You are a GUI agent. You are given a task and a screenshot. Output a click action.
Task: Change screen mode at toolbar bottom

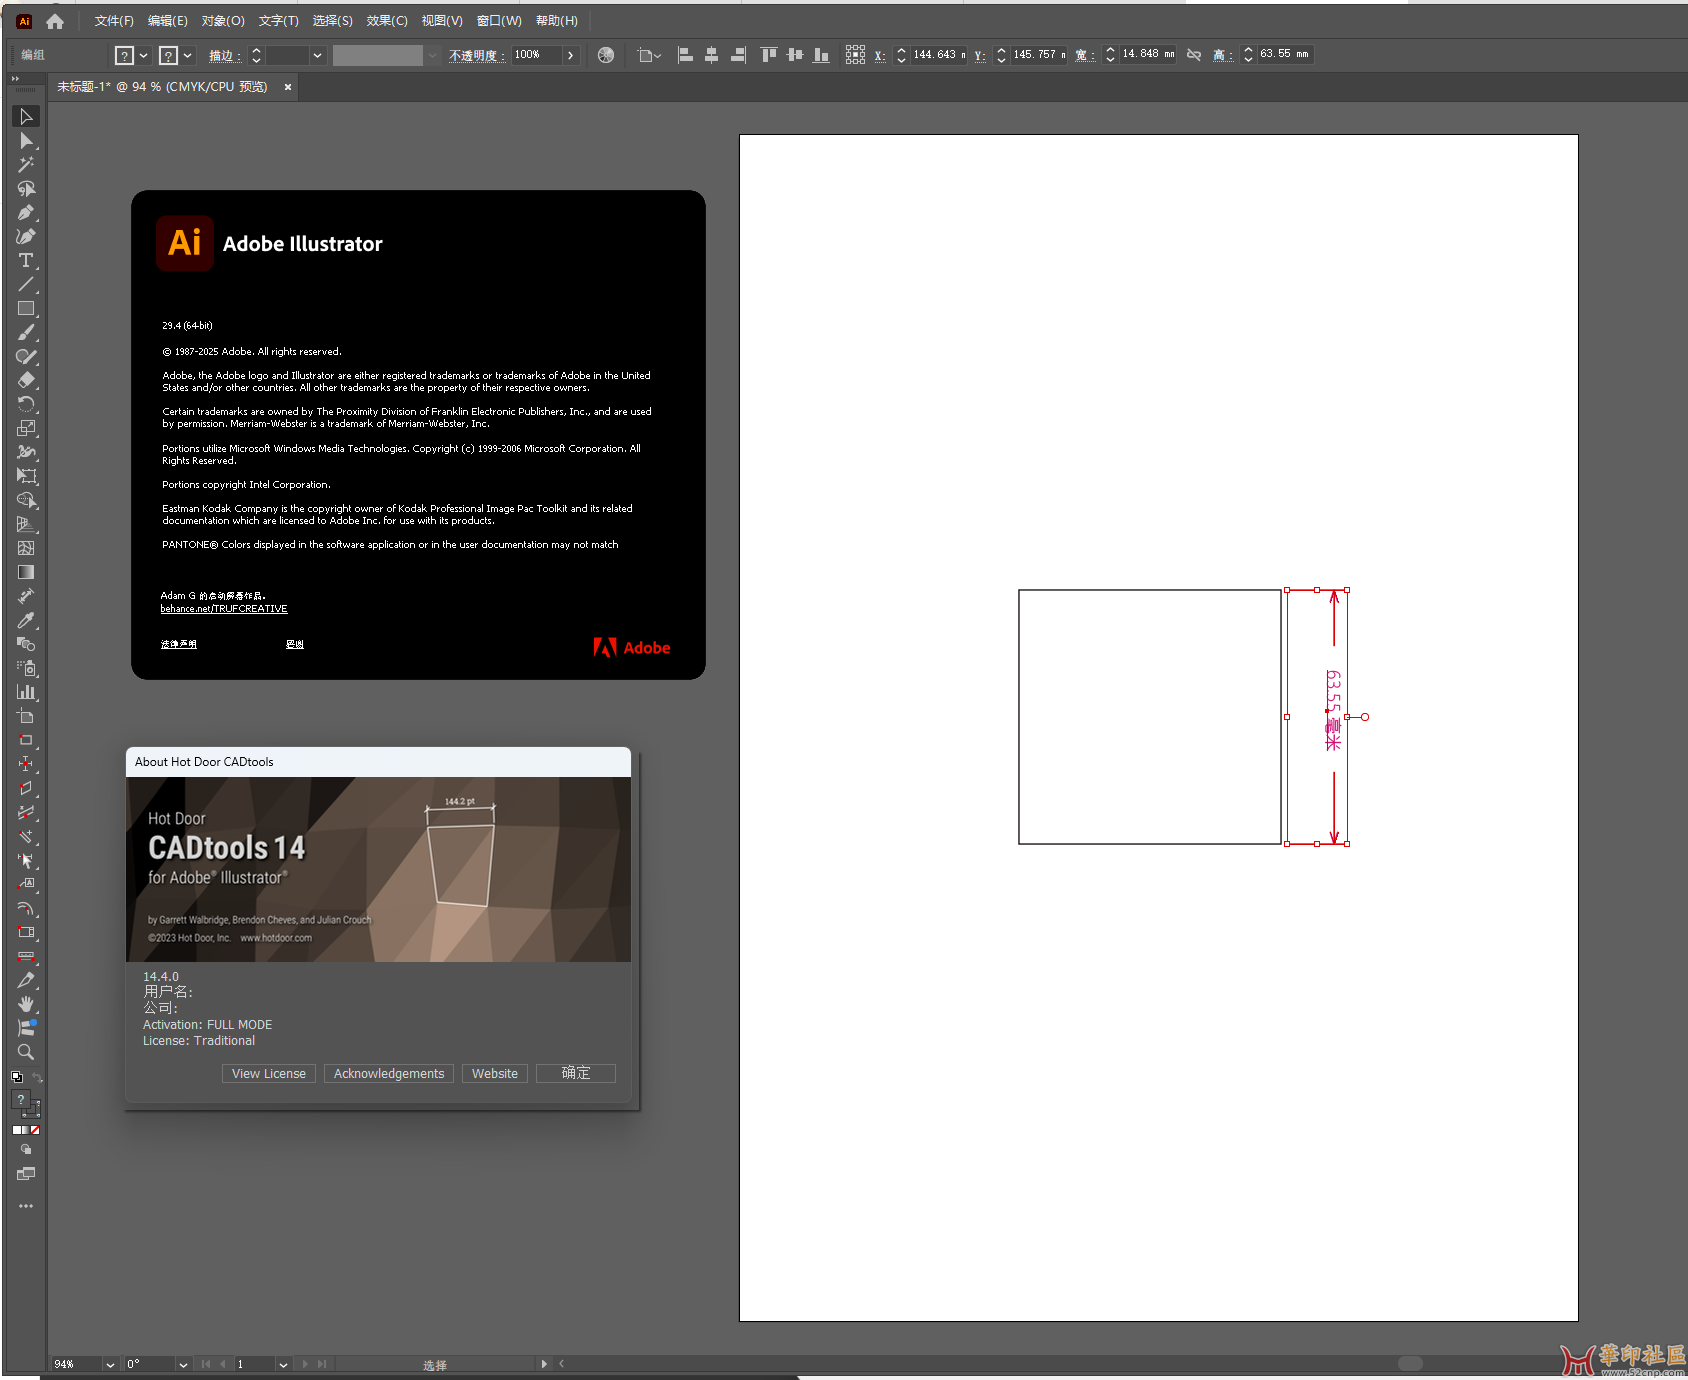coord(26,1174)
